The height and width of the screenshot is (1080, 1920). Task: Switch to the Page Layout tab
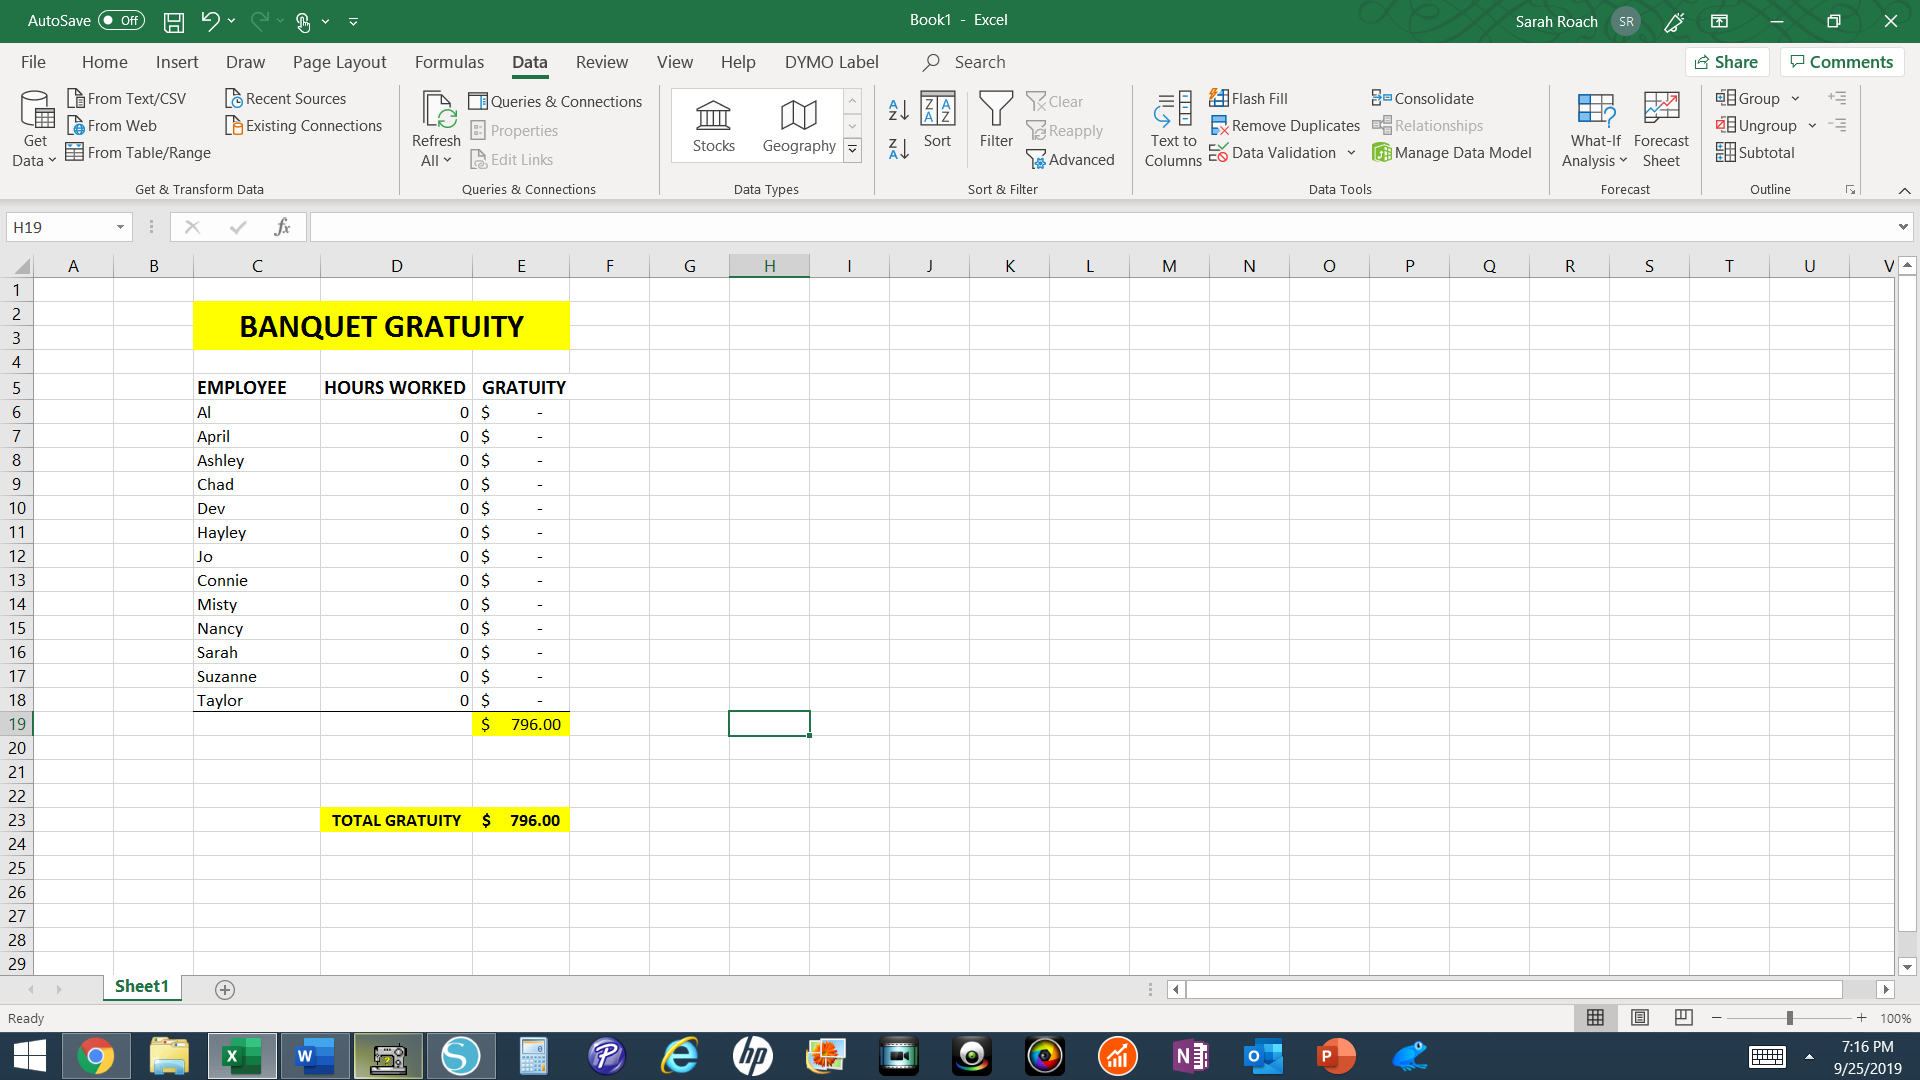[x=339, y=62]
